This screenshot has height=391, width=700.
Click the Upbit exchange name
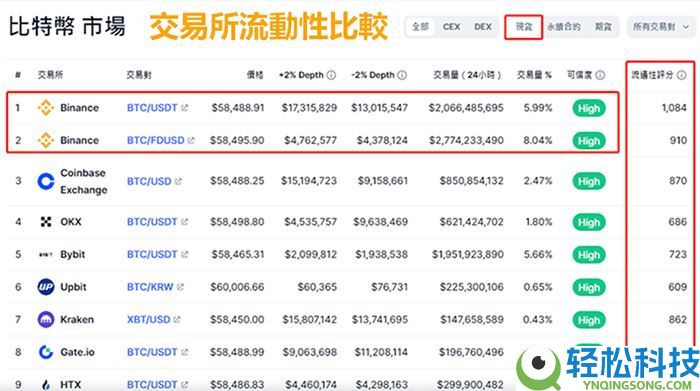pos(73,287)
